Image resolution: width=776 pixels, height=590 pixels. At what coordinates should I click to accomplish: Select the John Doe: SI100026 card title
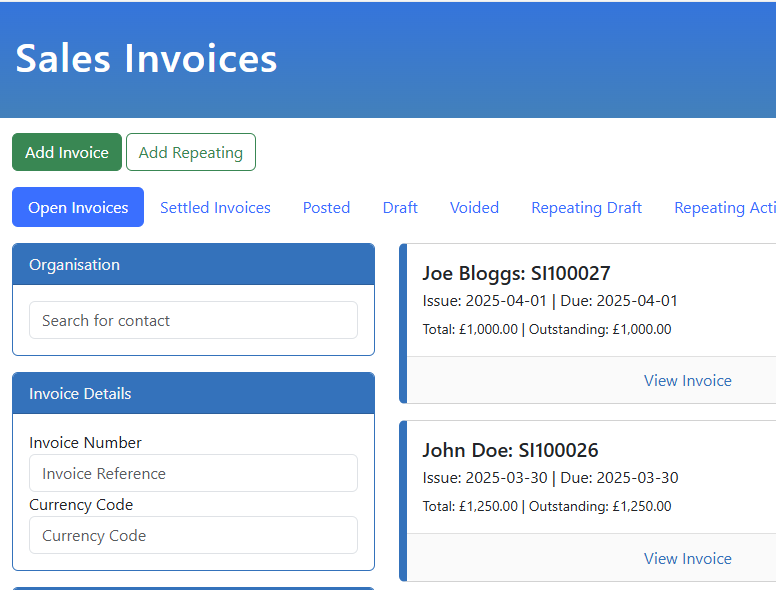click(x=510, y=450)
